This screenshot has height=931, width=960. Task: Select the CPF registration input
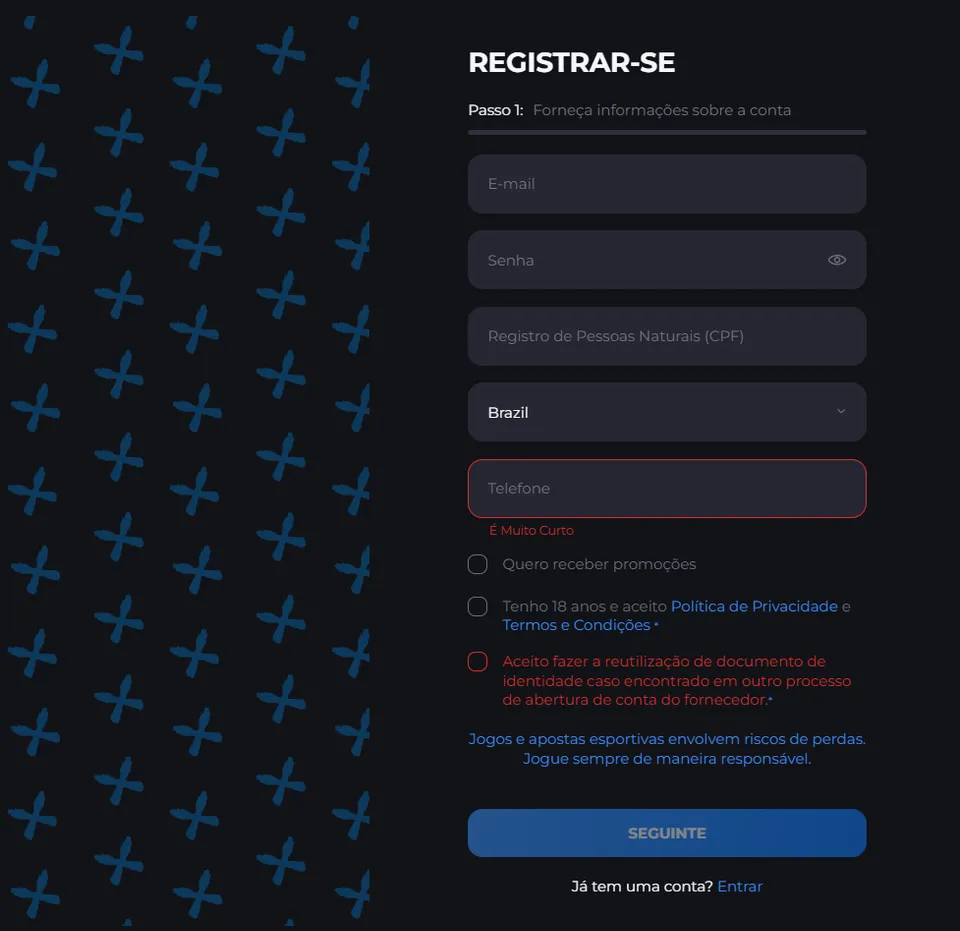click(667, 336)
